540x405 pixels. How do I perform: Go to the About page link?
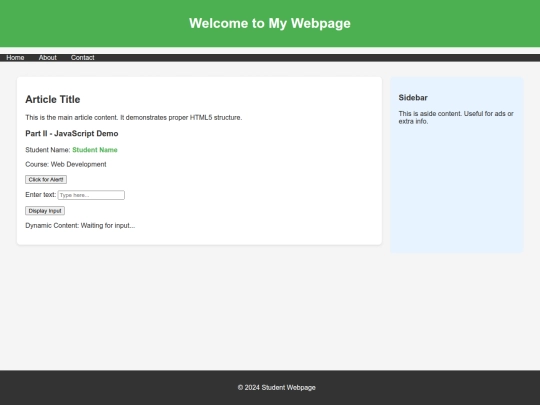tap(48, 58)
